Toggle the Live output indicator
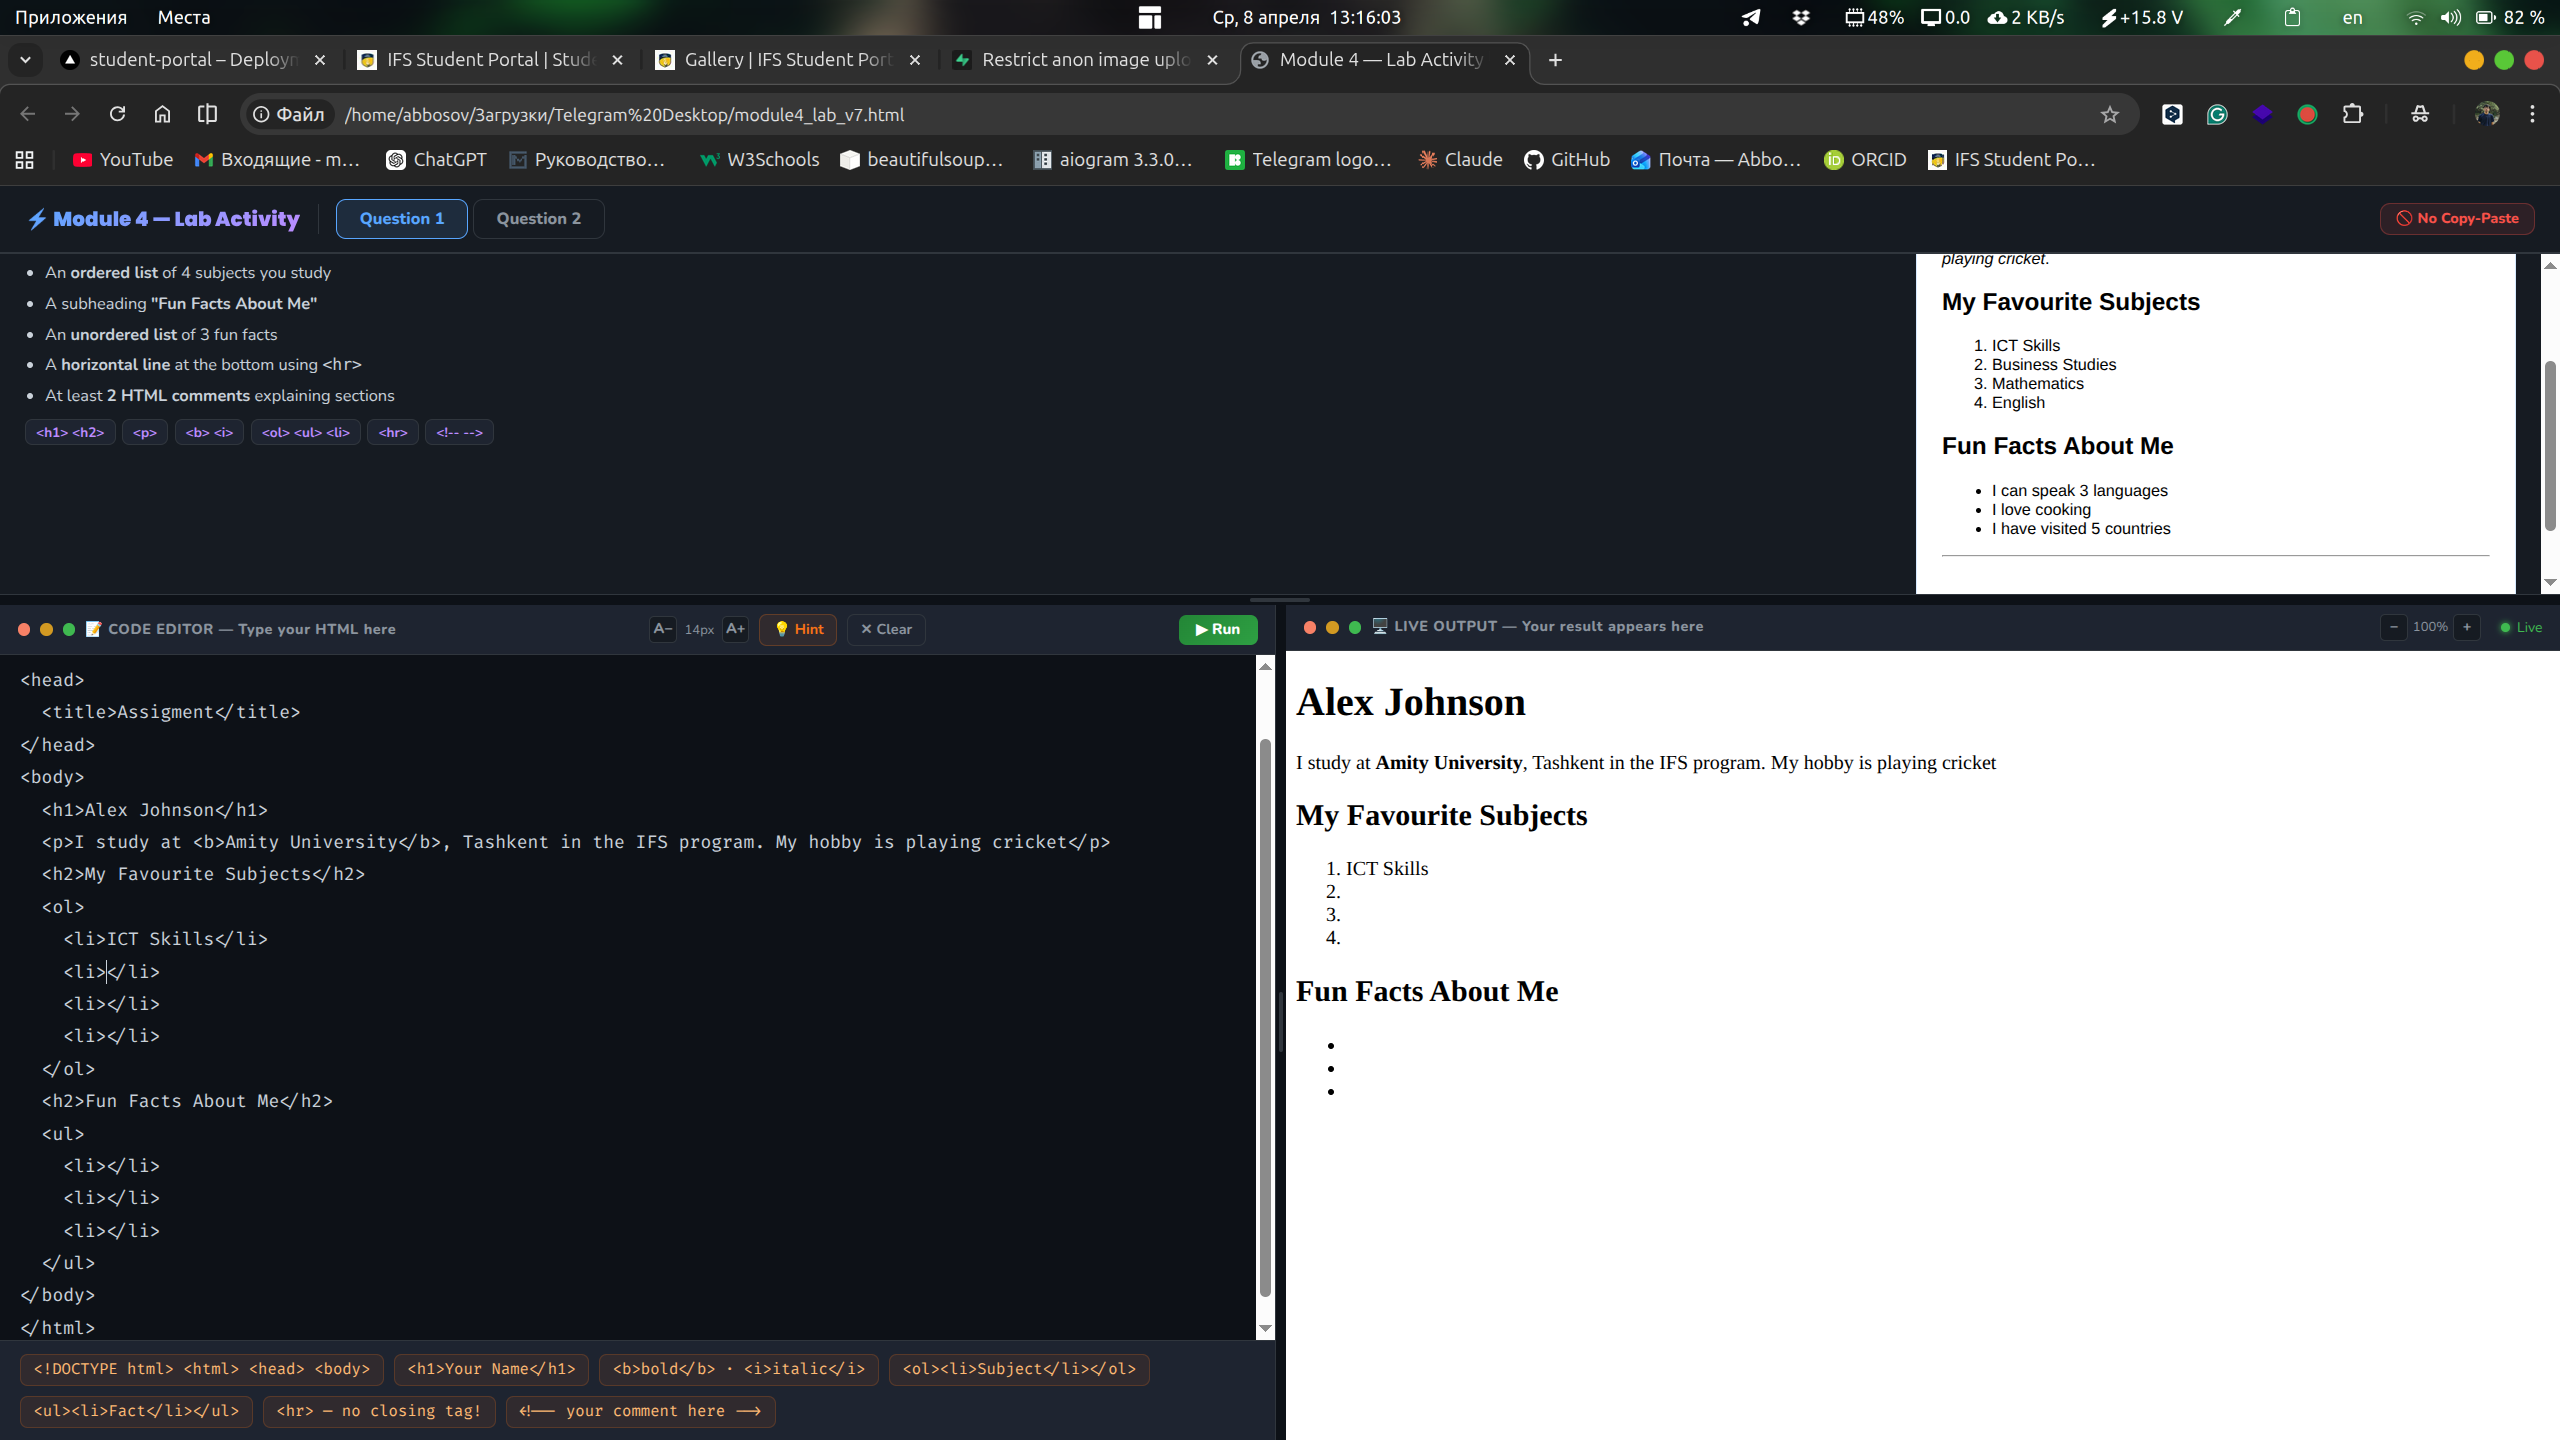This screenshot has height=1440, width=2560. [x=2520, y=627]
